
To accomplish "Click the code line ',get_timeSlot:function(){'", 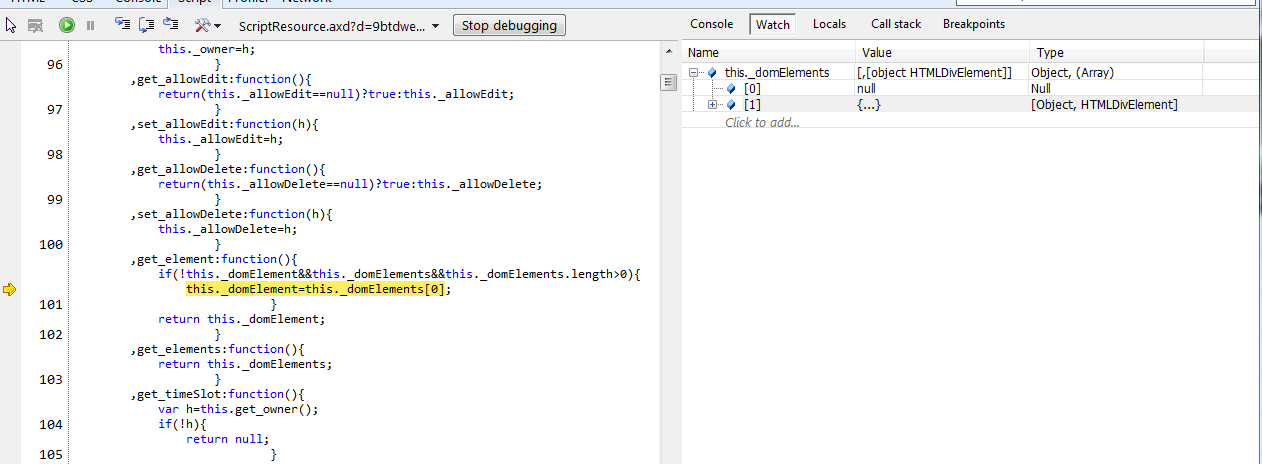I will click(x=217, y=394).
